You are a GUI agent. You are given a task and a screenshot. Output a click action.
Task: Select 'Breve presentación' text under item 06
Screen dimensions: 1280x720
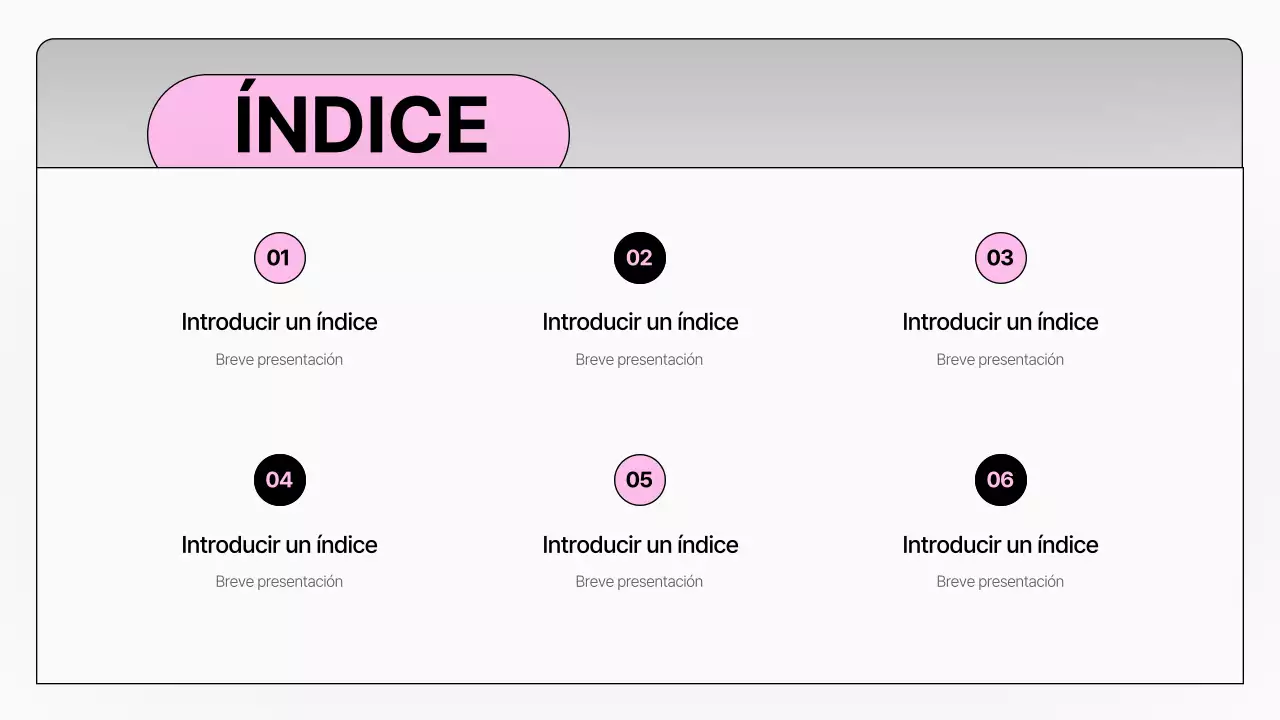pos(1000,582)
